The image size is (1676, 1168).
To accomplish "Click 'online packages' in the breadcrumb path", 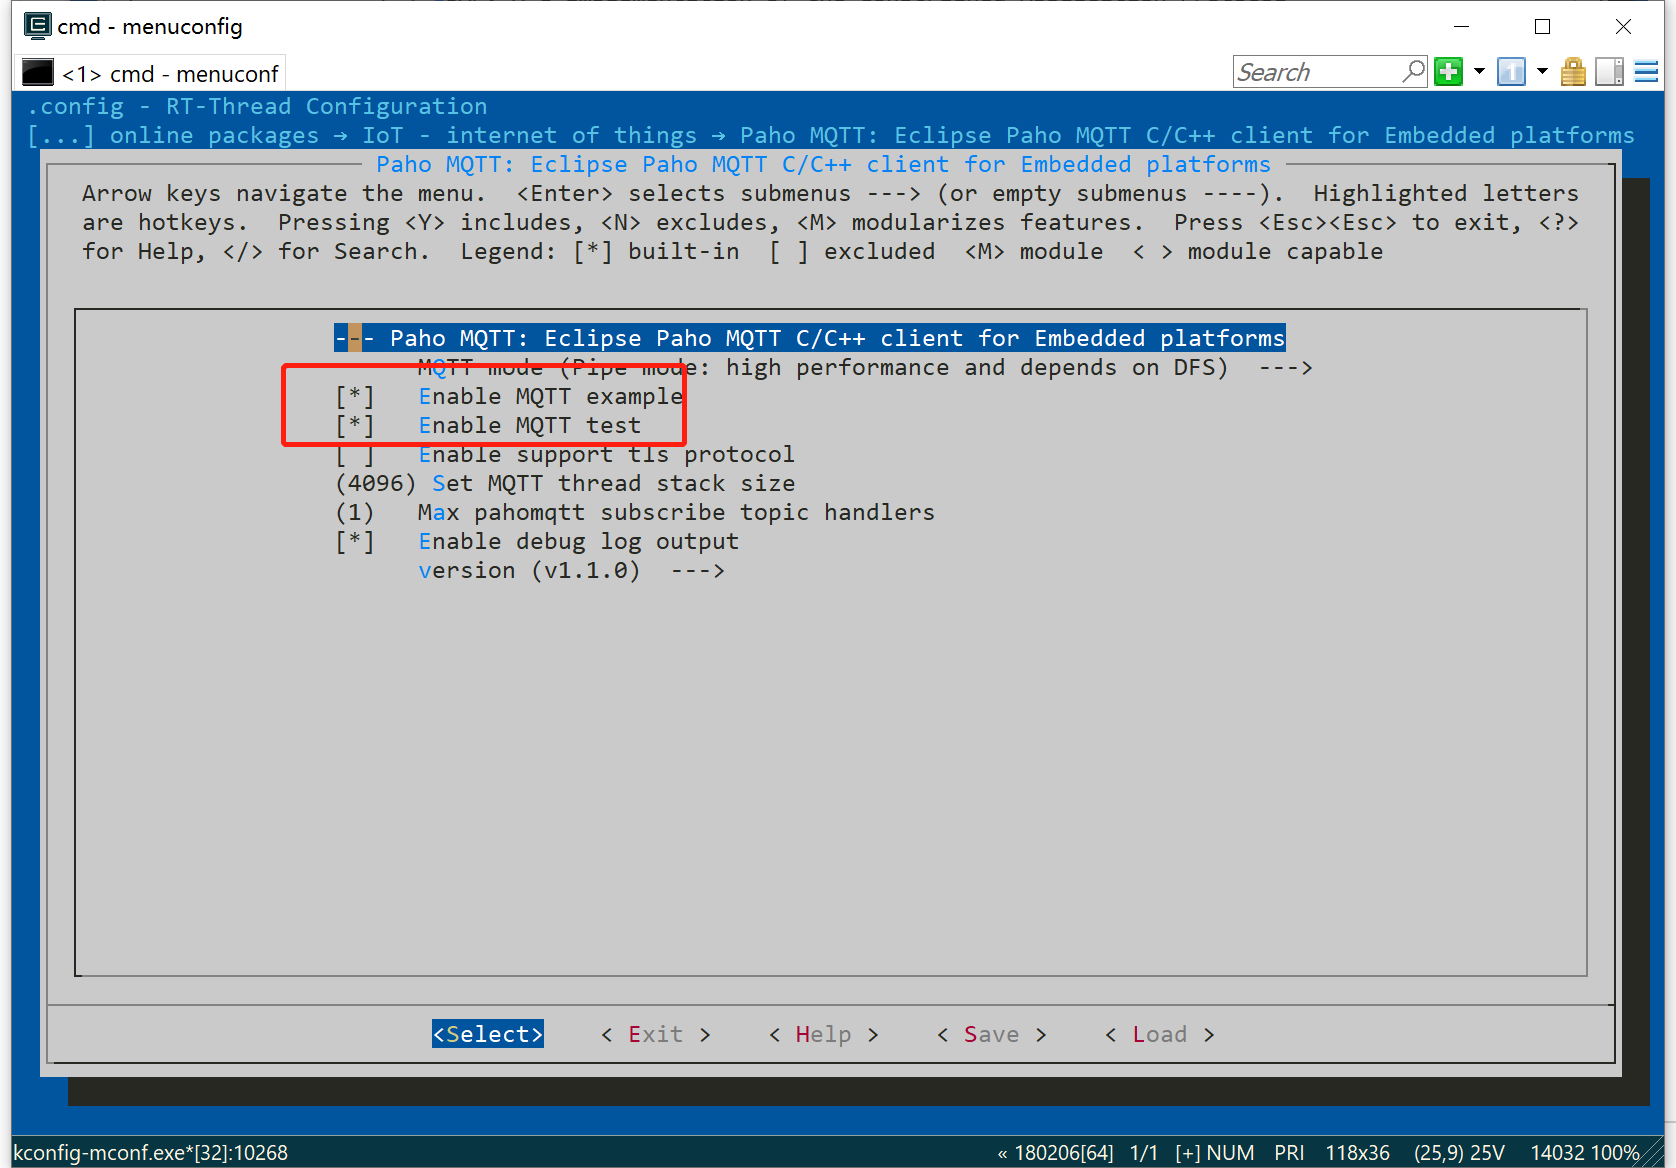I will pyautogui.click(x=214, y=135).
